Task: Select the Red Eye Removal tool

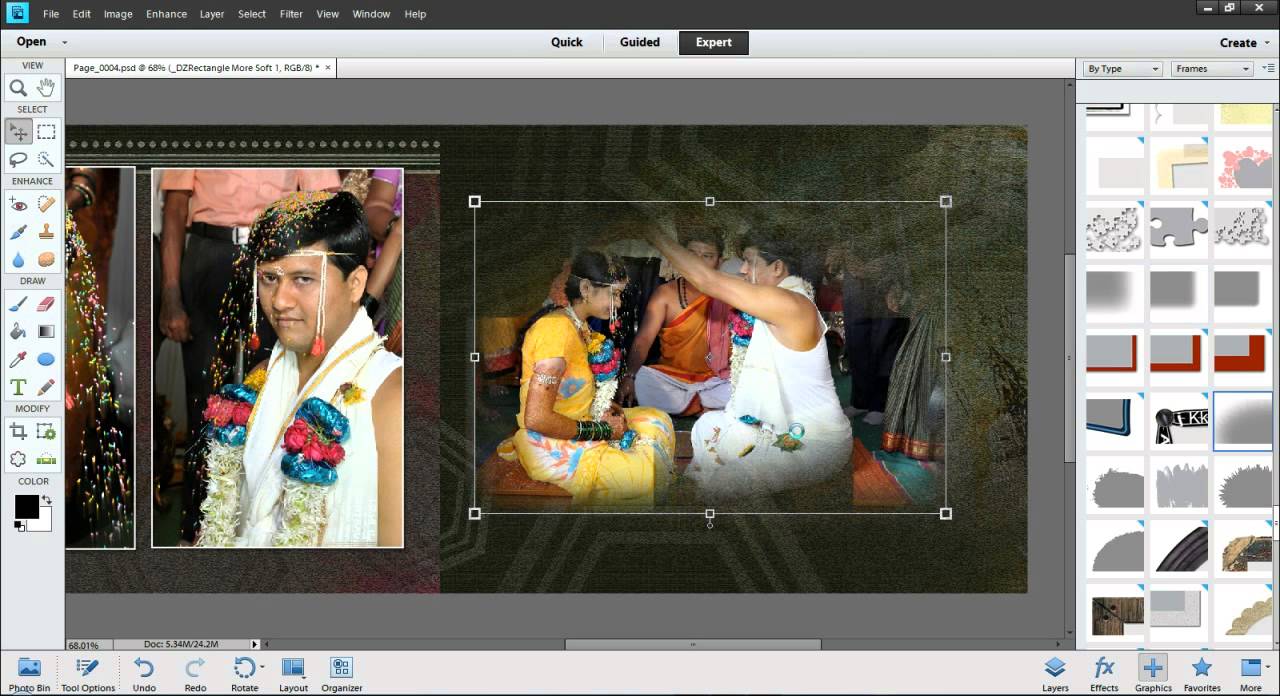Action: [x=18, y=203]
